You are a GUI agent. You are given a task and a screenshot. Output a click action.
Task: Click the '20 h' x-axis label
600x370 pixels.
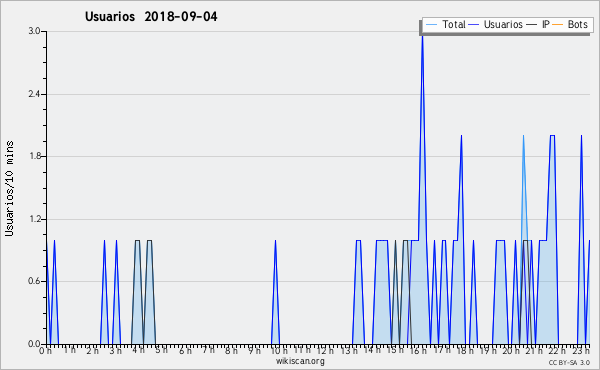click(511, 351)
